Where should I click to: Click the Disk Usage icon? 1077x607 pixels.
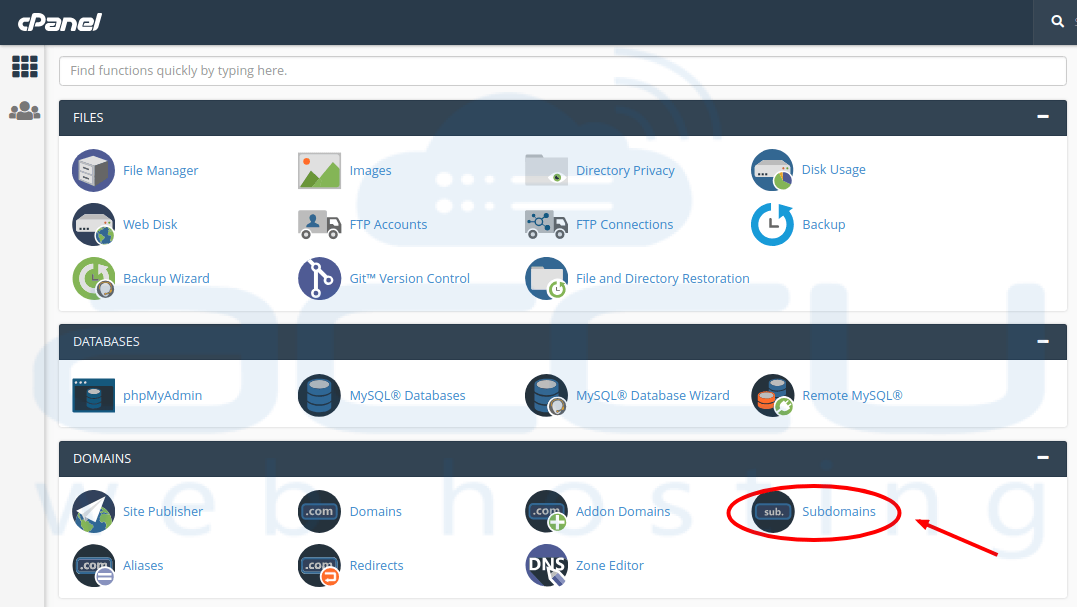tap(772, 170)
